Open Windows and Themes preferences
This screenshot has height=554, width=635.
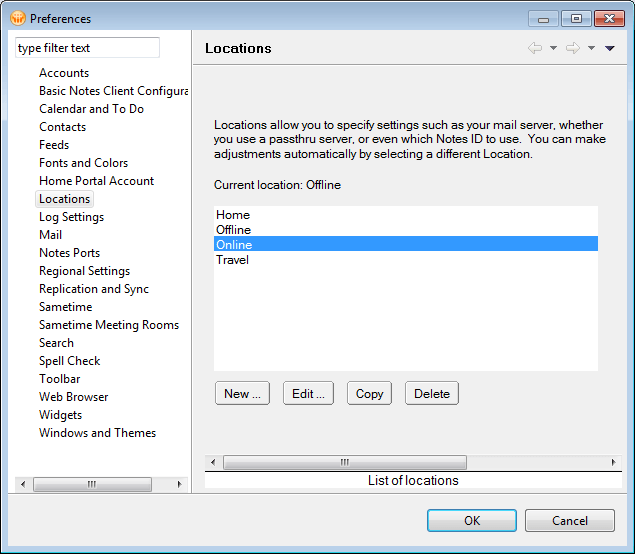point(97,433)
